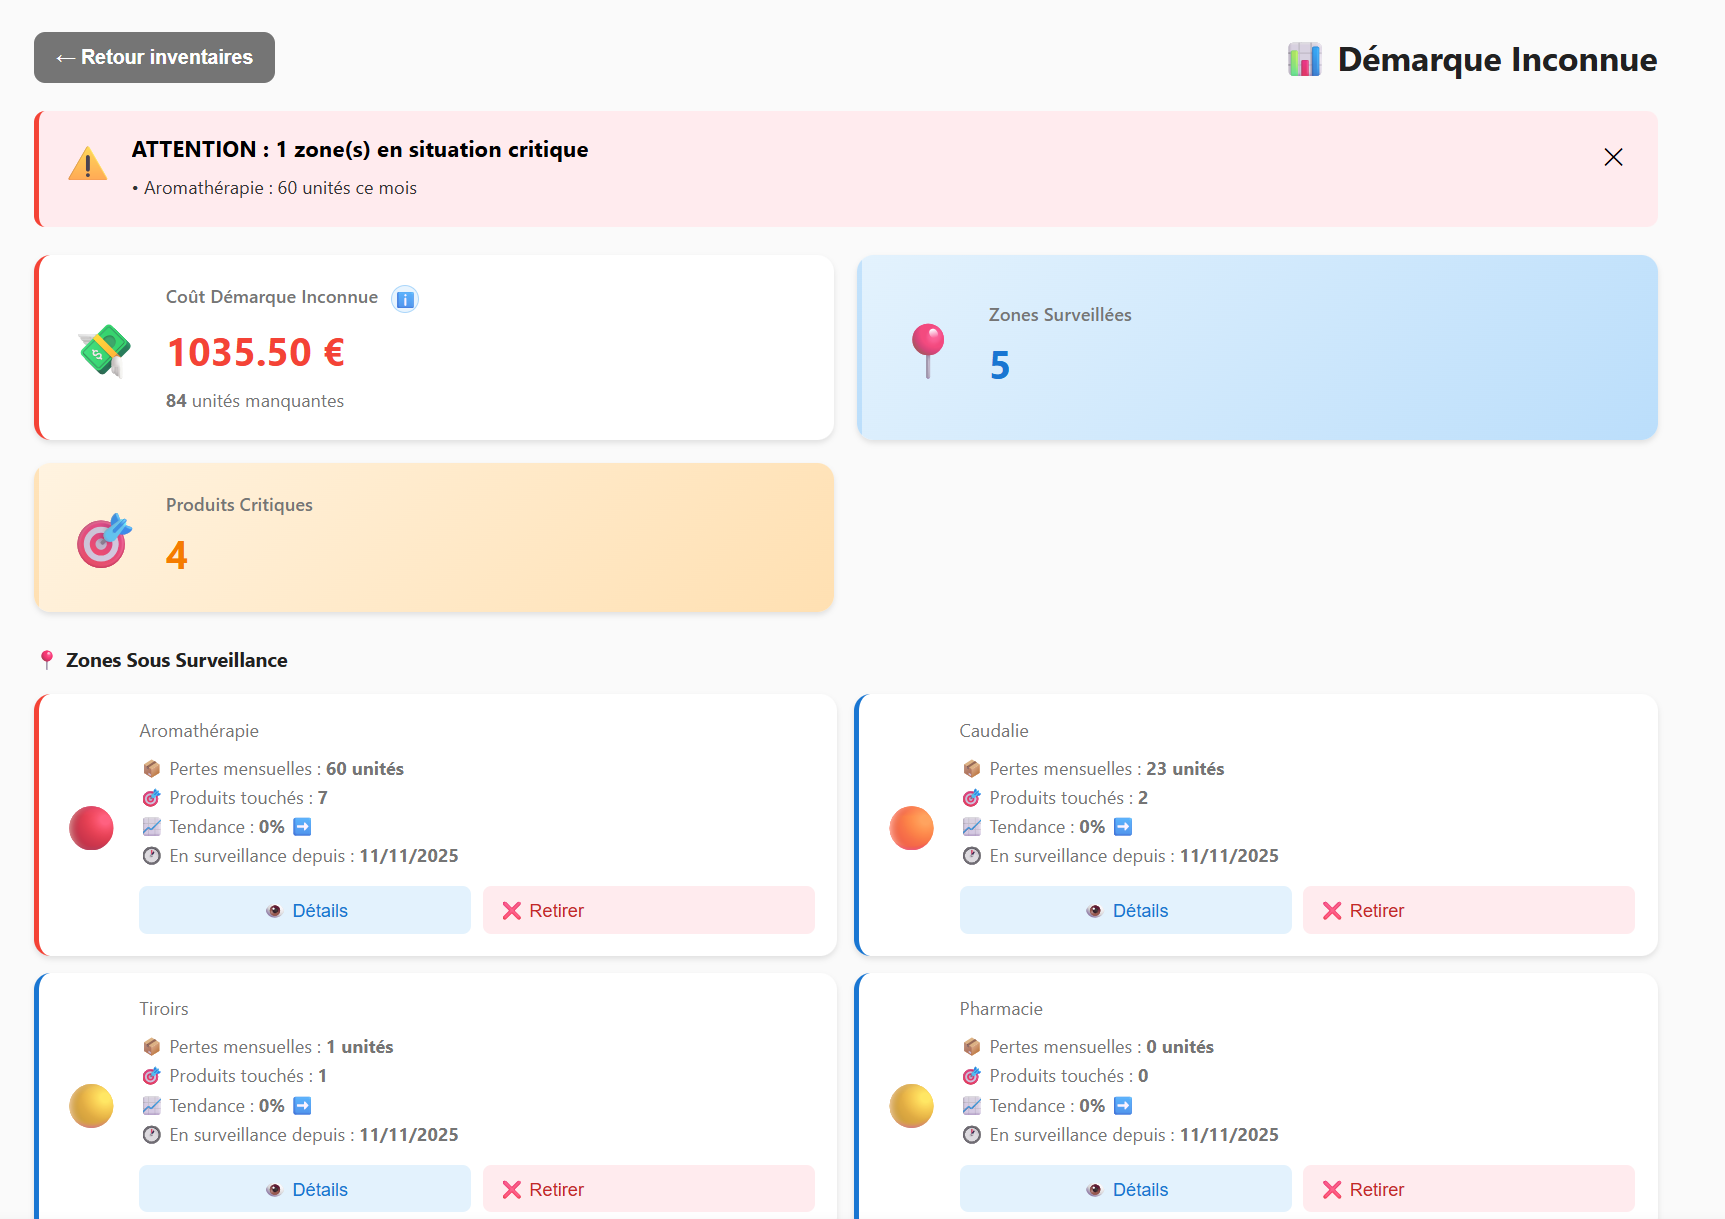Click the pin icon on Zones Surveillées card
1725x1219 pixels.
click(x=927, y=347)
